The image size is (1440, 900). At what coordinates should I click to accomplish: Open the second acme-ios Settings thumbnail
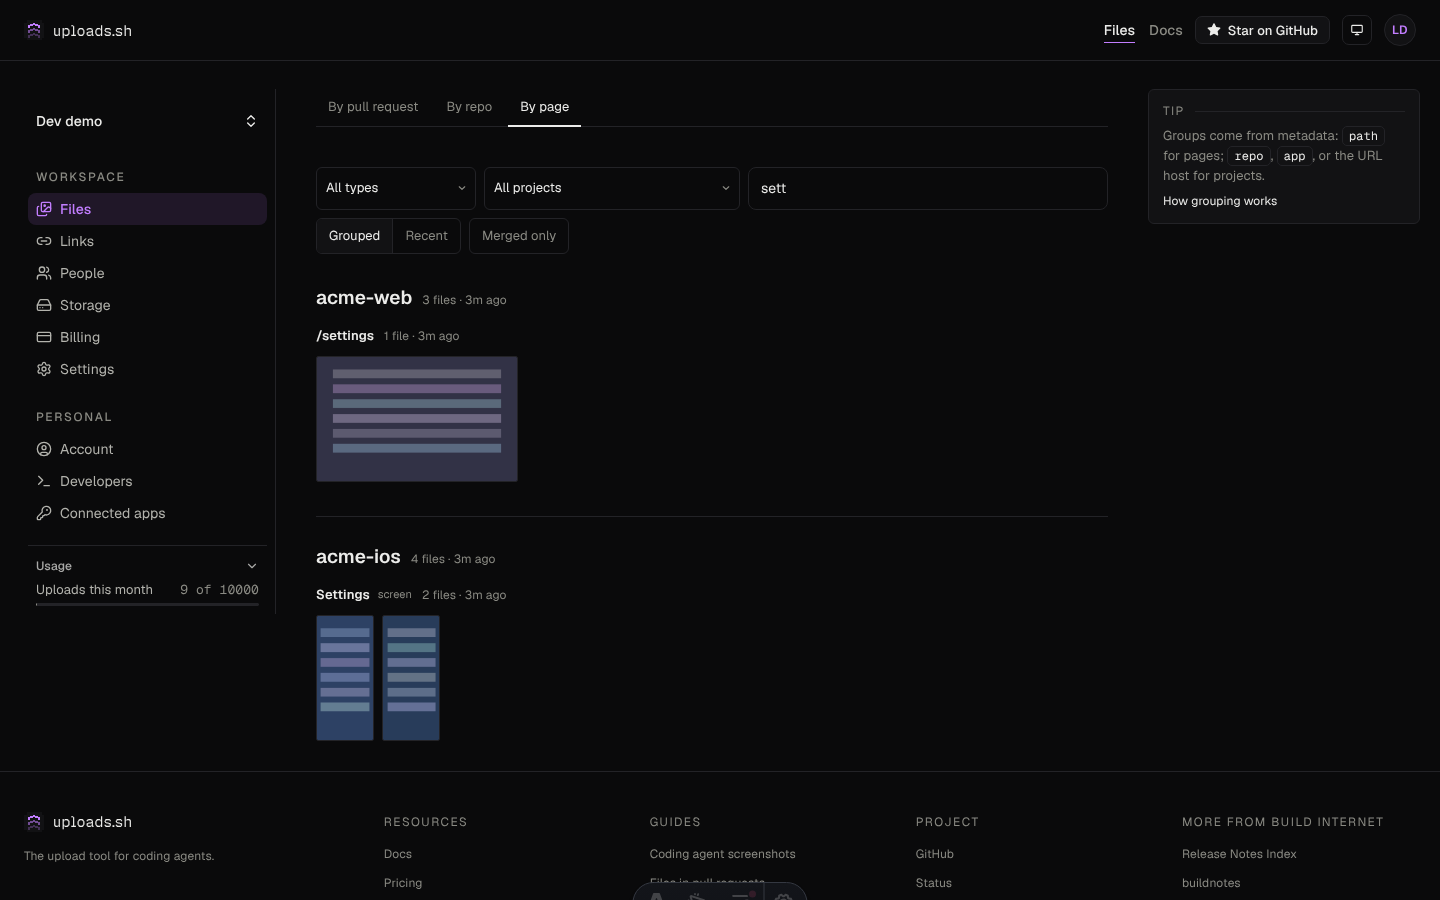411,678
